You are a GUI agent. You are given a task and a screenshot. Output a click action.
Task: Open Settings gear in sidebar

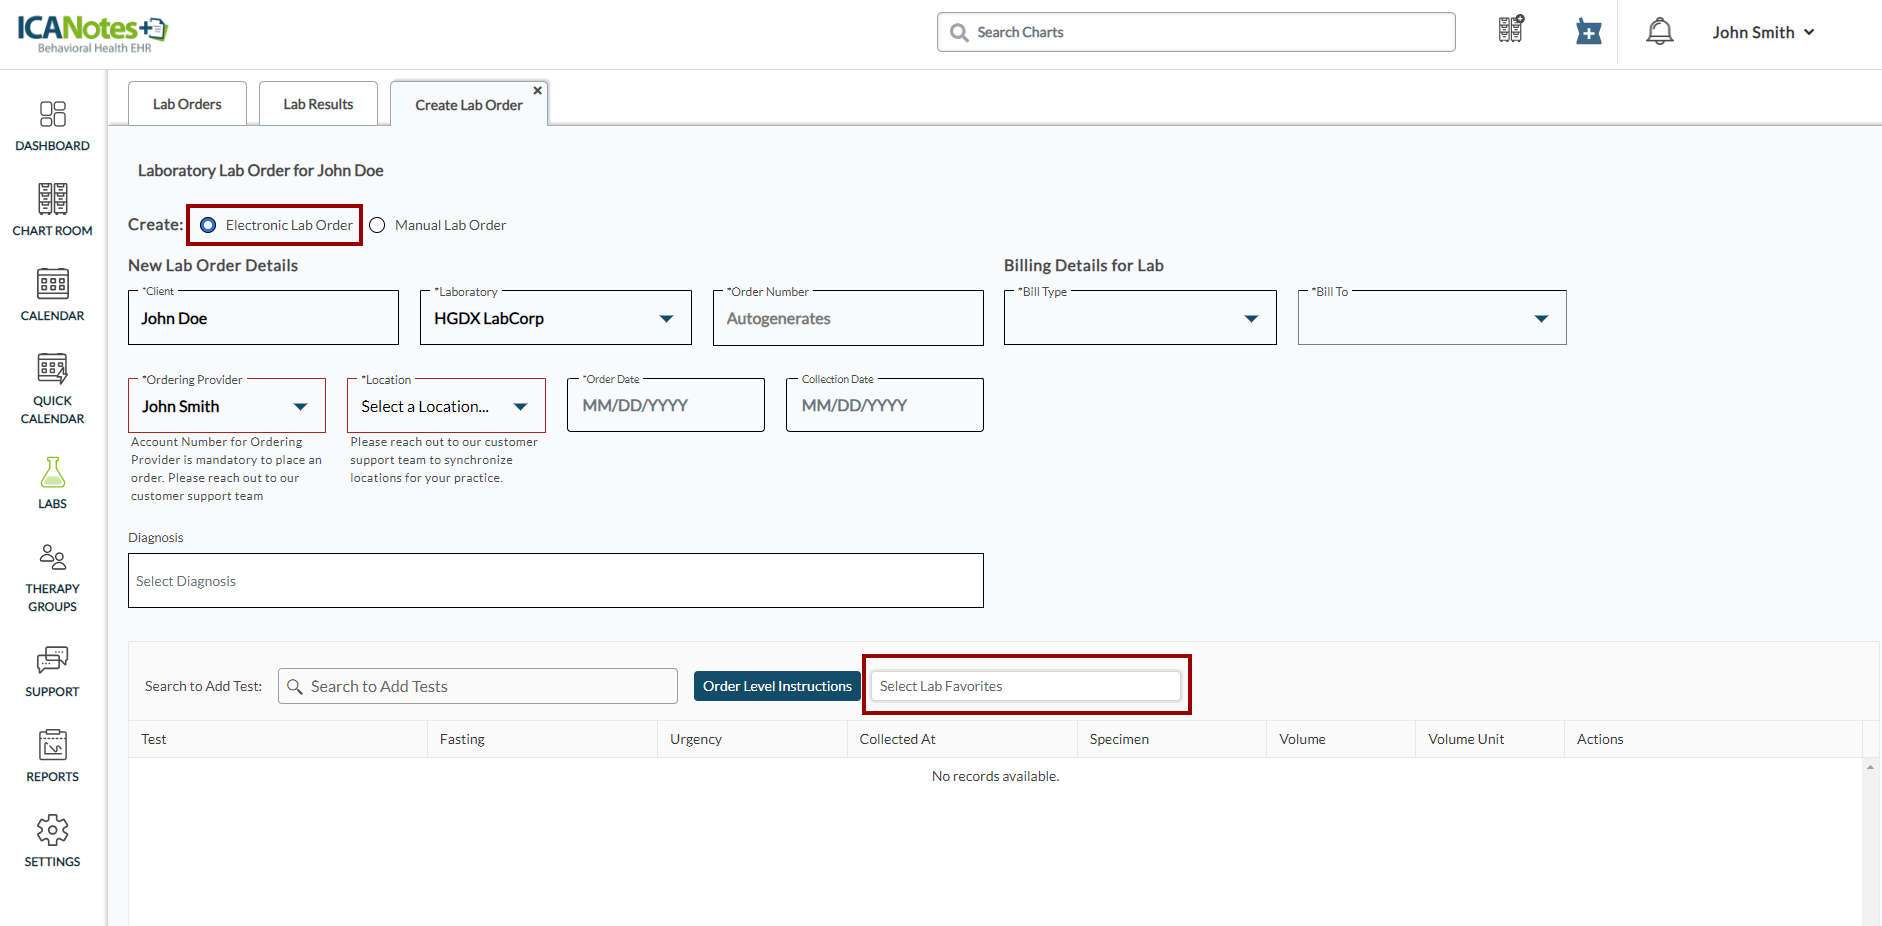click(52, 840)
